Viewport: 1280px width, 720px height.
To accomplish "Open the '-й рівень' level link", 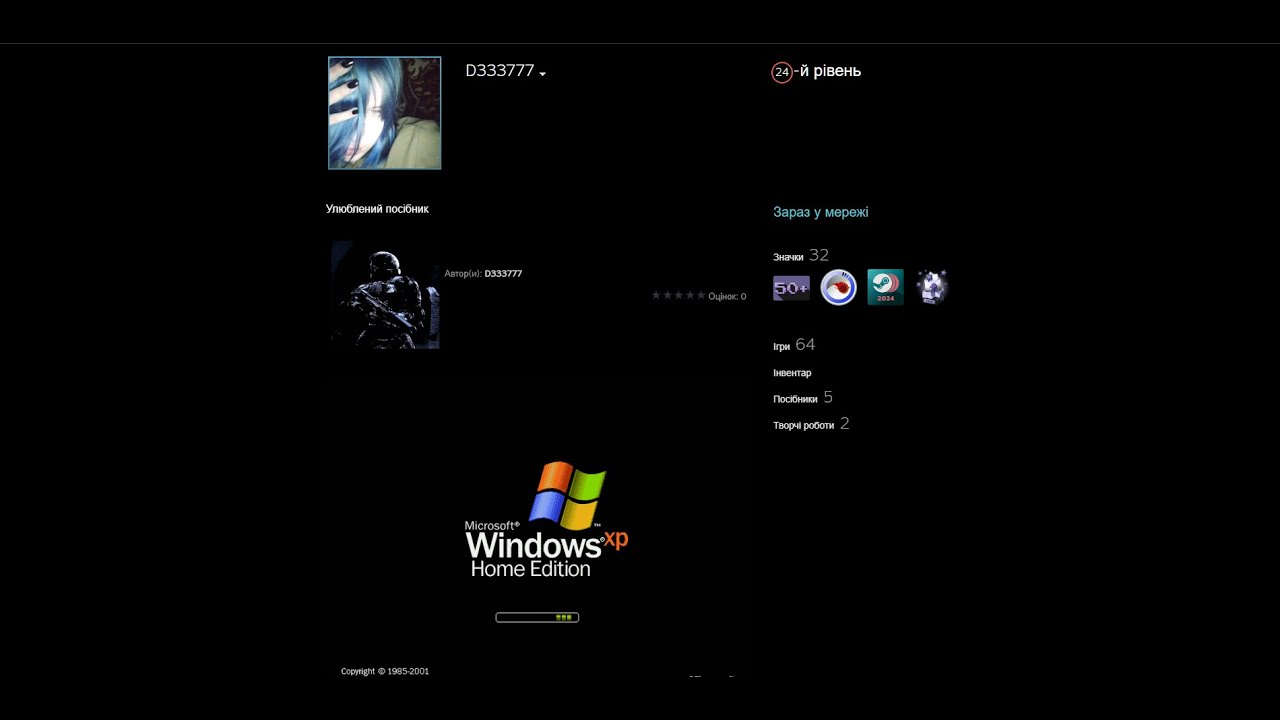I will click(x=827, y=71).
